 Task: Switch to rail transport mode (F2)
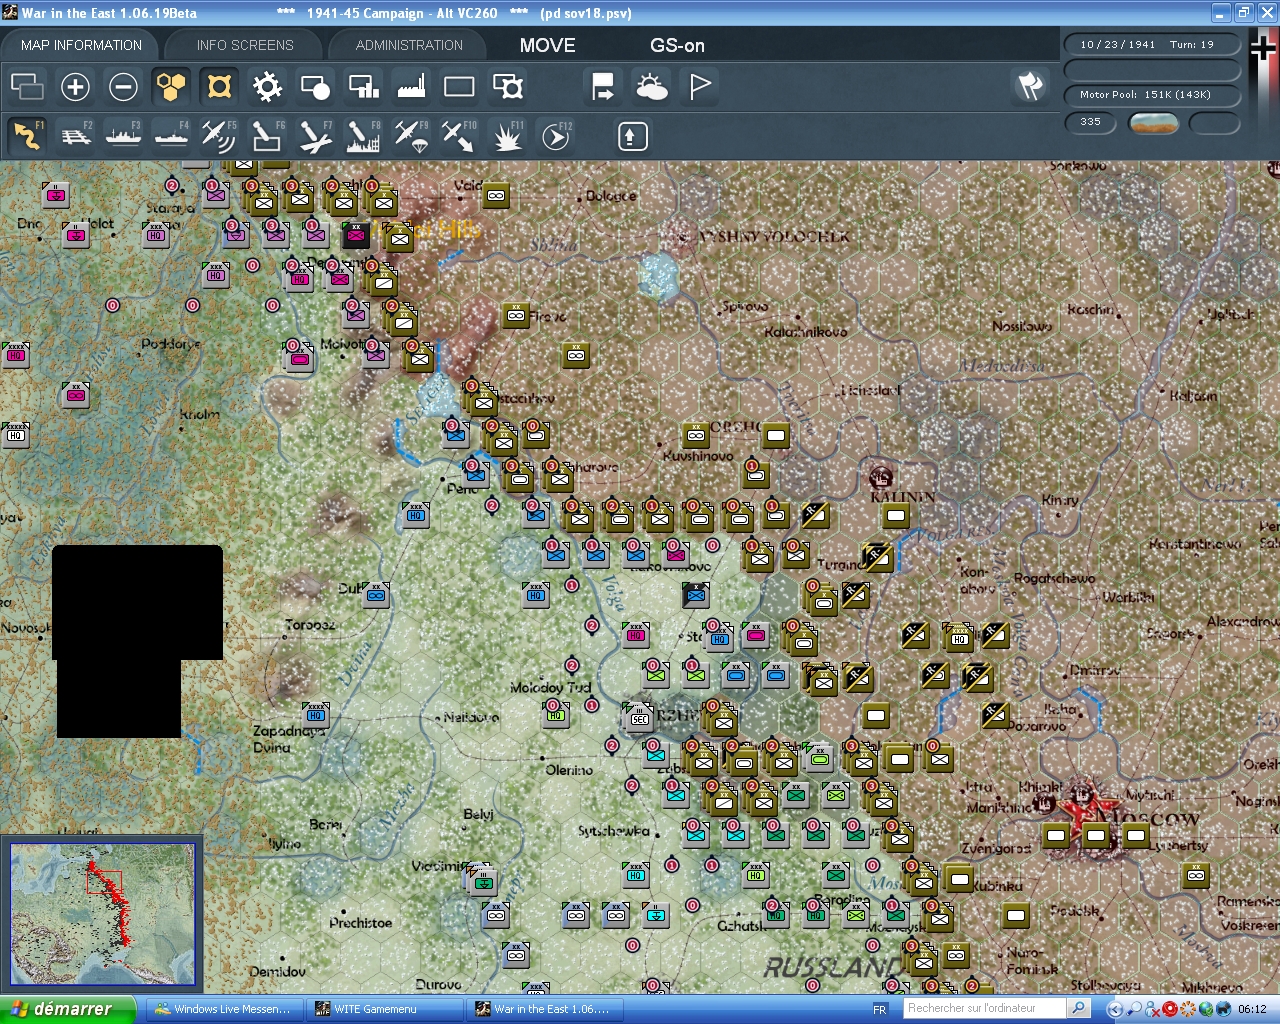tap(75, 136)
